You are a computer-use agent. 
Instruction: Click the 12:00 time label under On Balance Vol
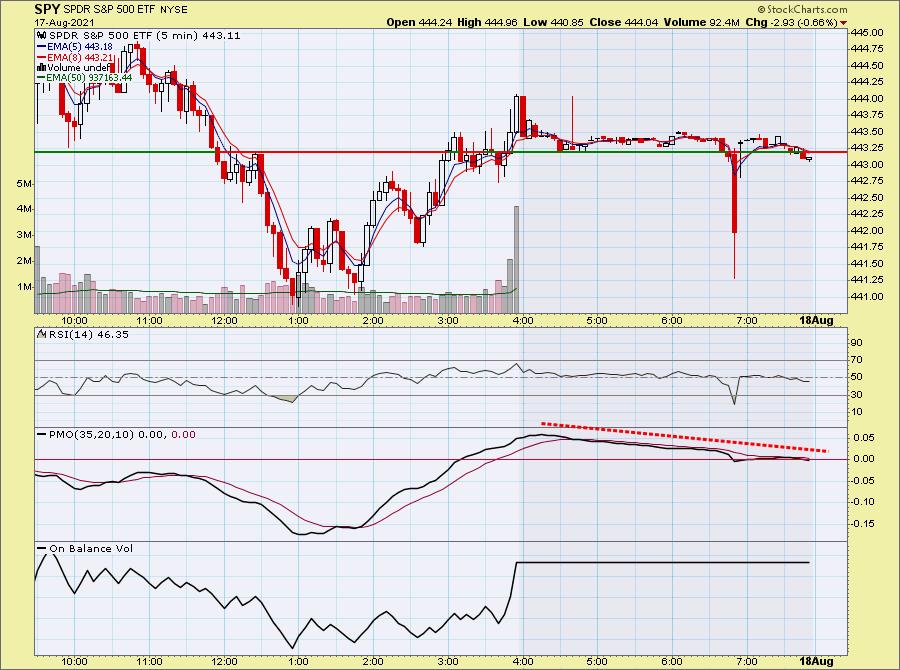click(224, 662)
